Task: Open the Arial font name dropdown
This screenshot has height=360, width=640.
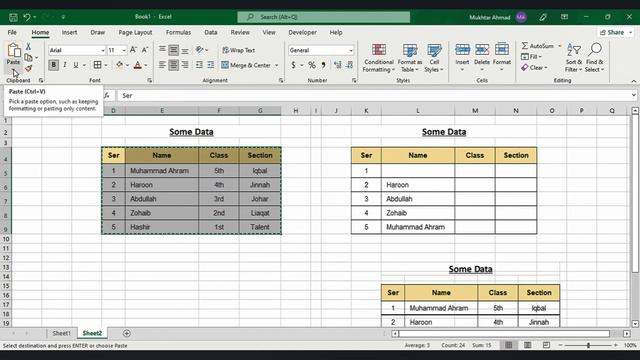Action: pos(102,50)
